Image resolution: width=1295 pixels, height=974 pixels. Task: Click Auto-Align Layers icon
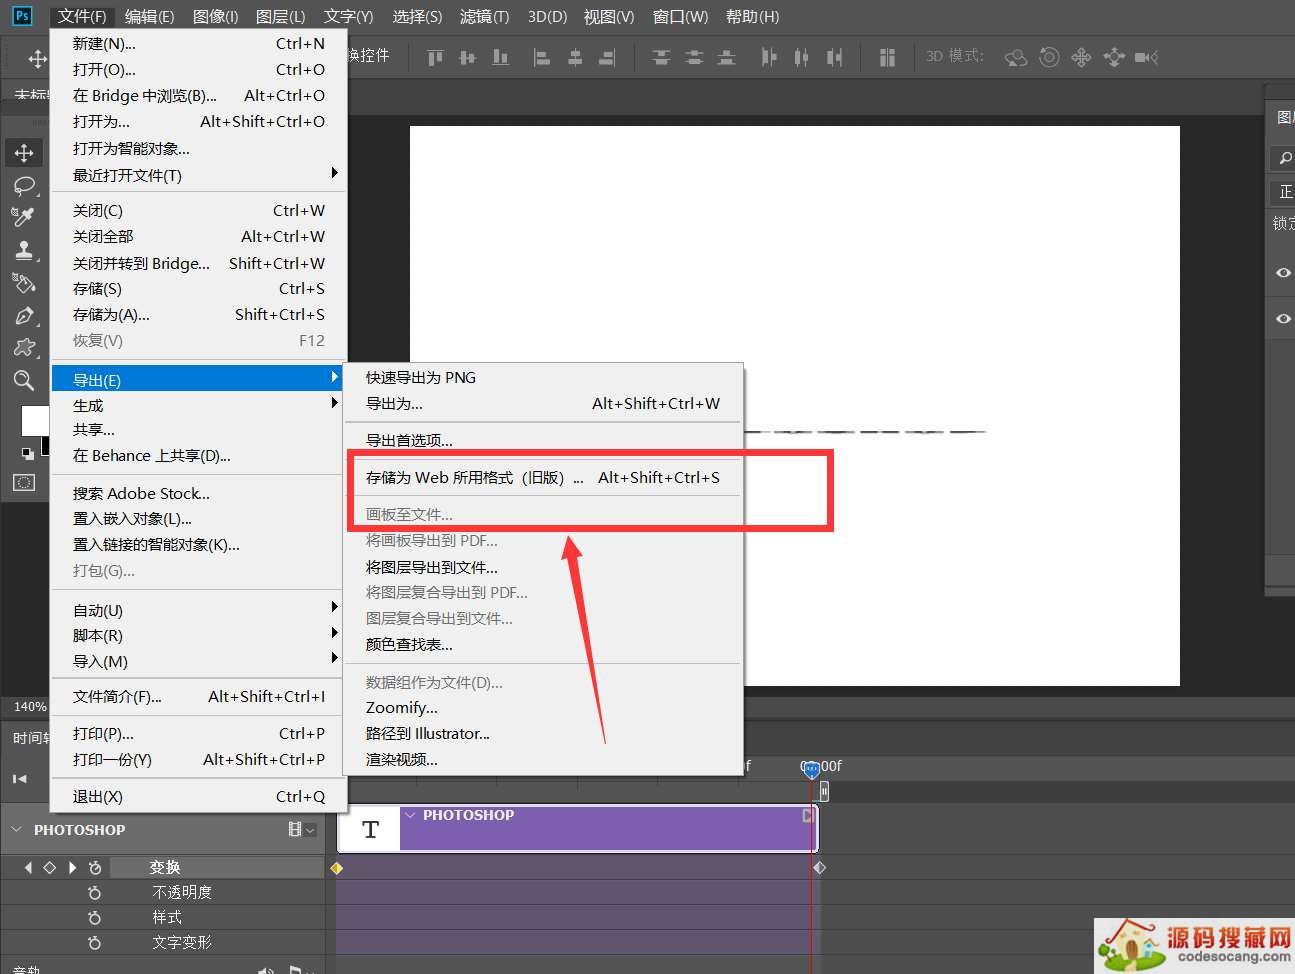887,58
